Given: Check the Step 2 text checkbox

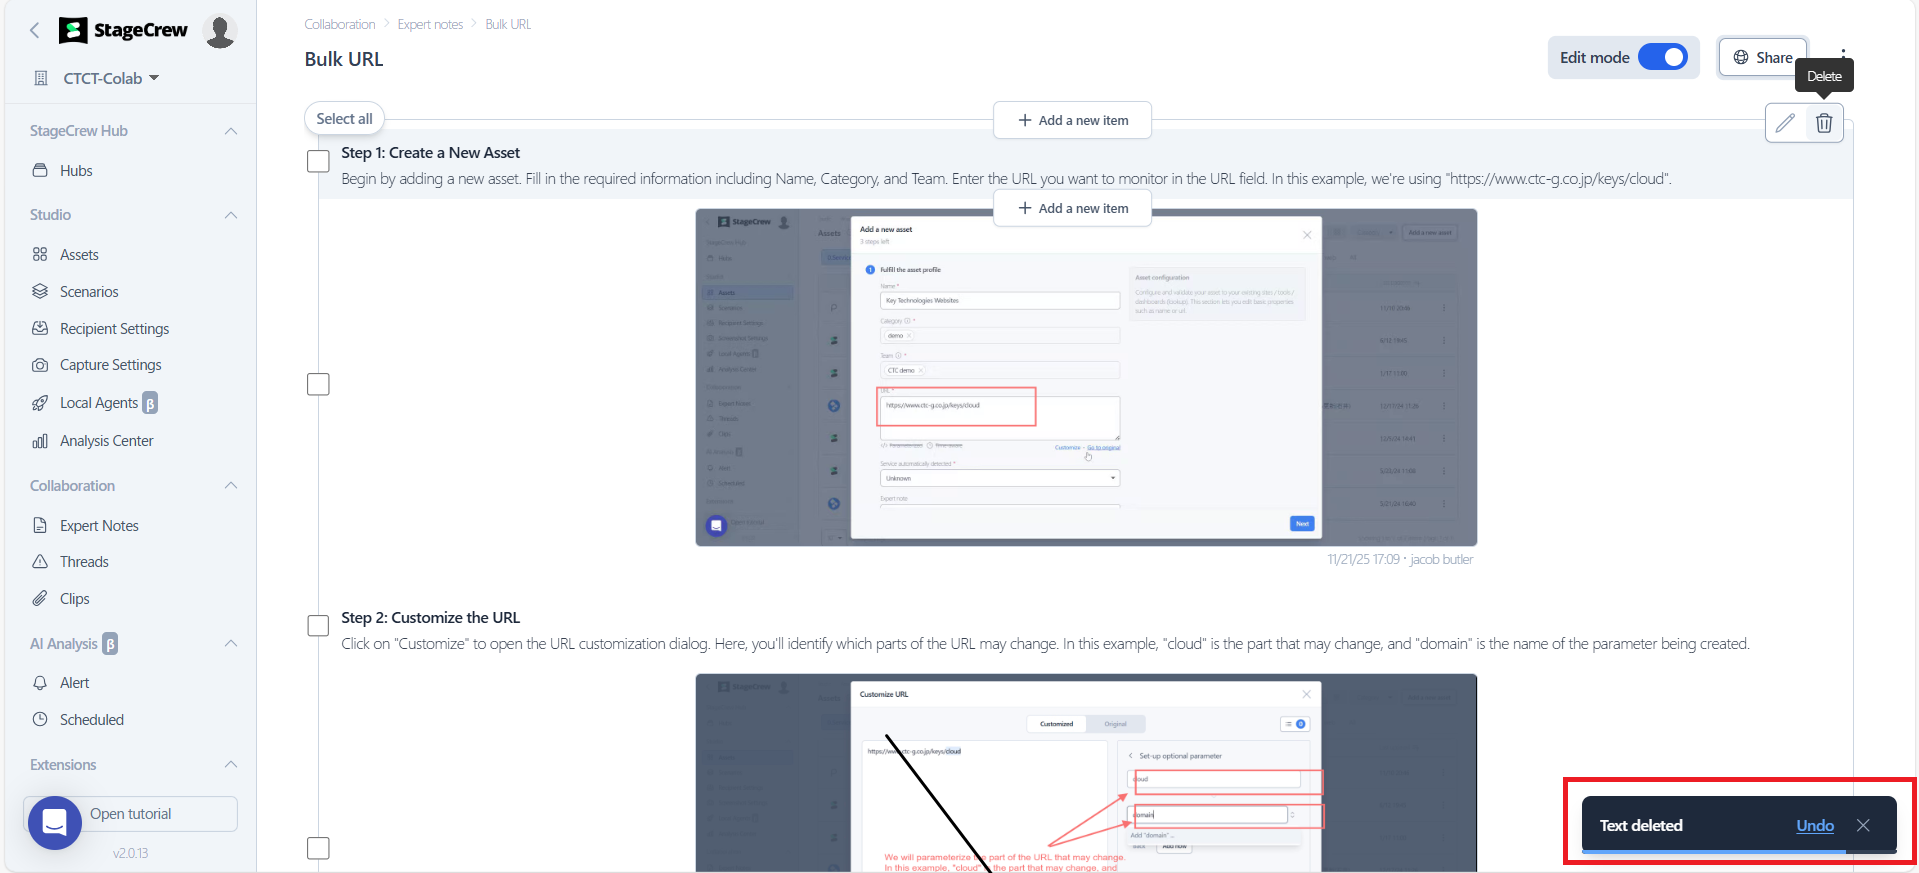Looking at the screenshot, I should 318,626.
